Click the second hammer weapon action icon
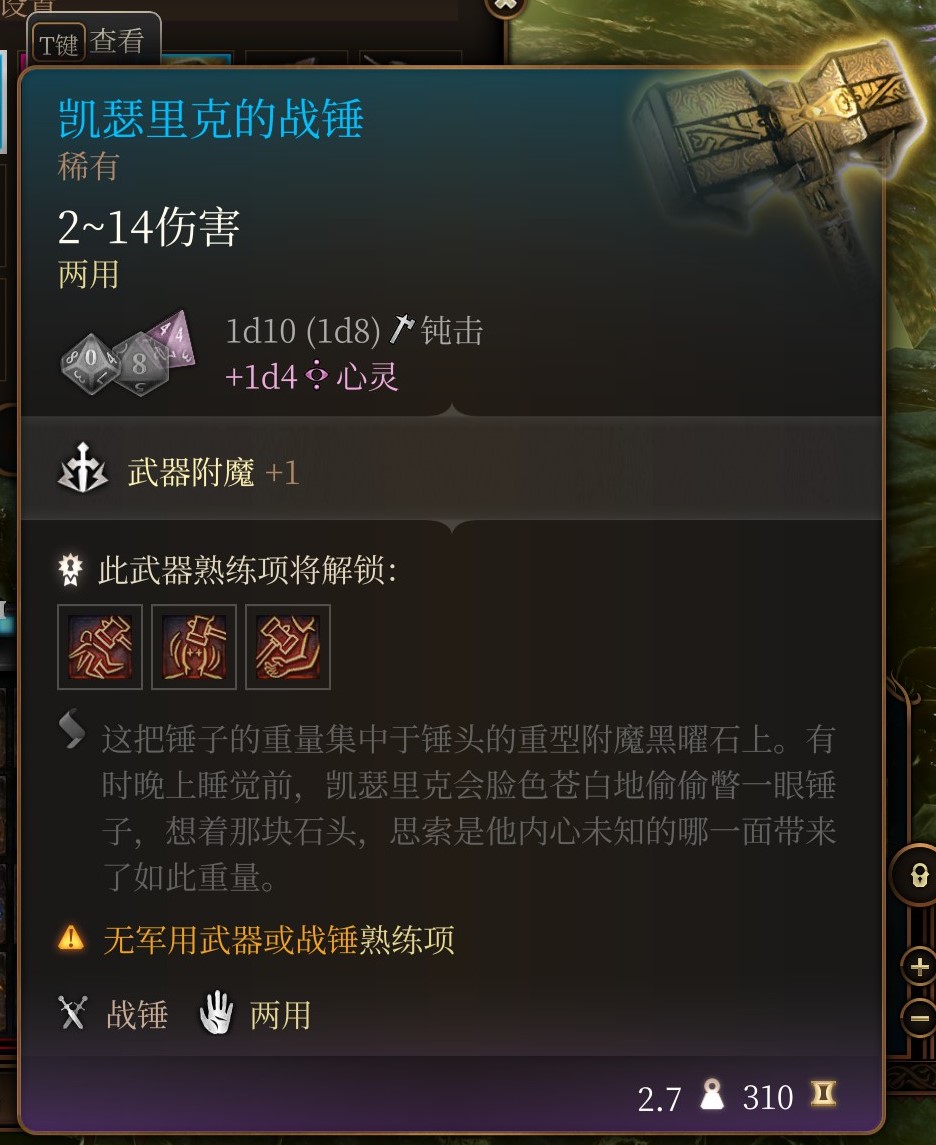The width and height of the screenshot is (936, 1145). coord(193,647)
